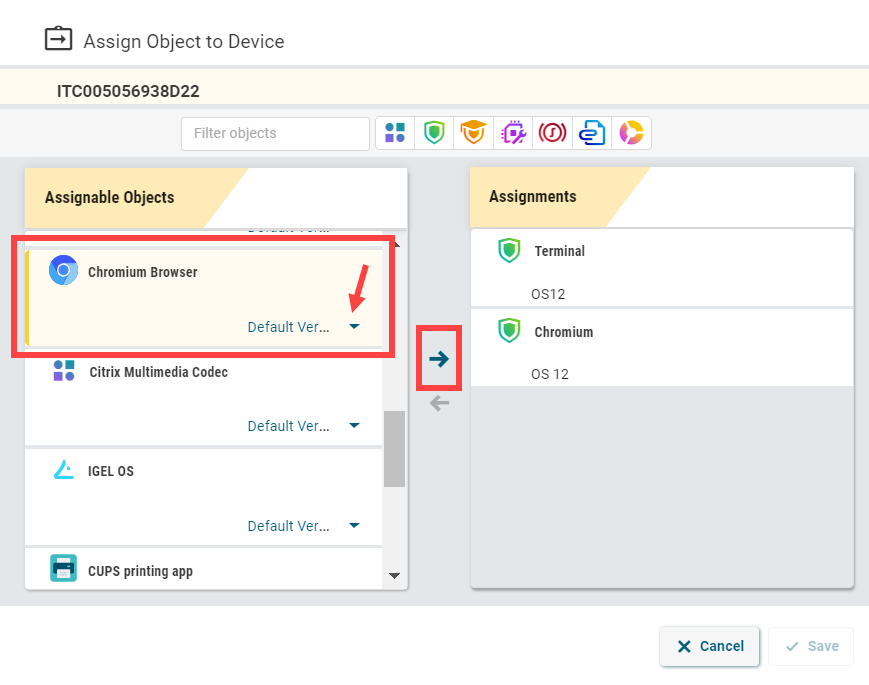Select Terminal OS12 assignment entry

661,268
